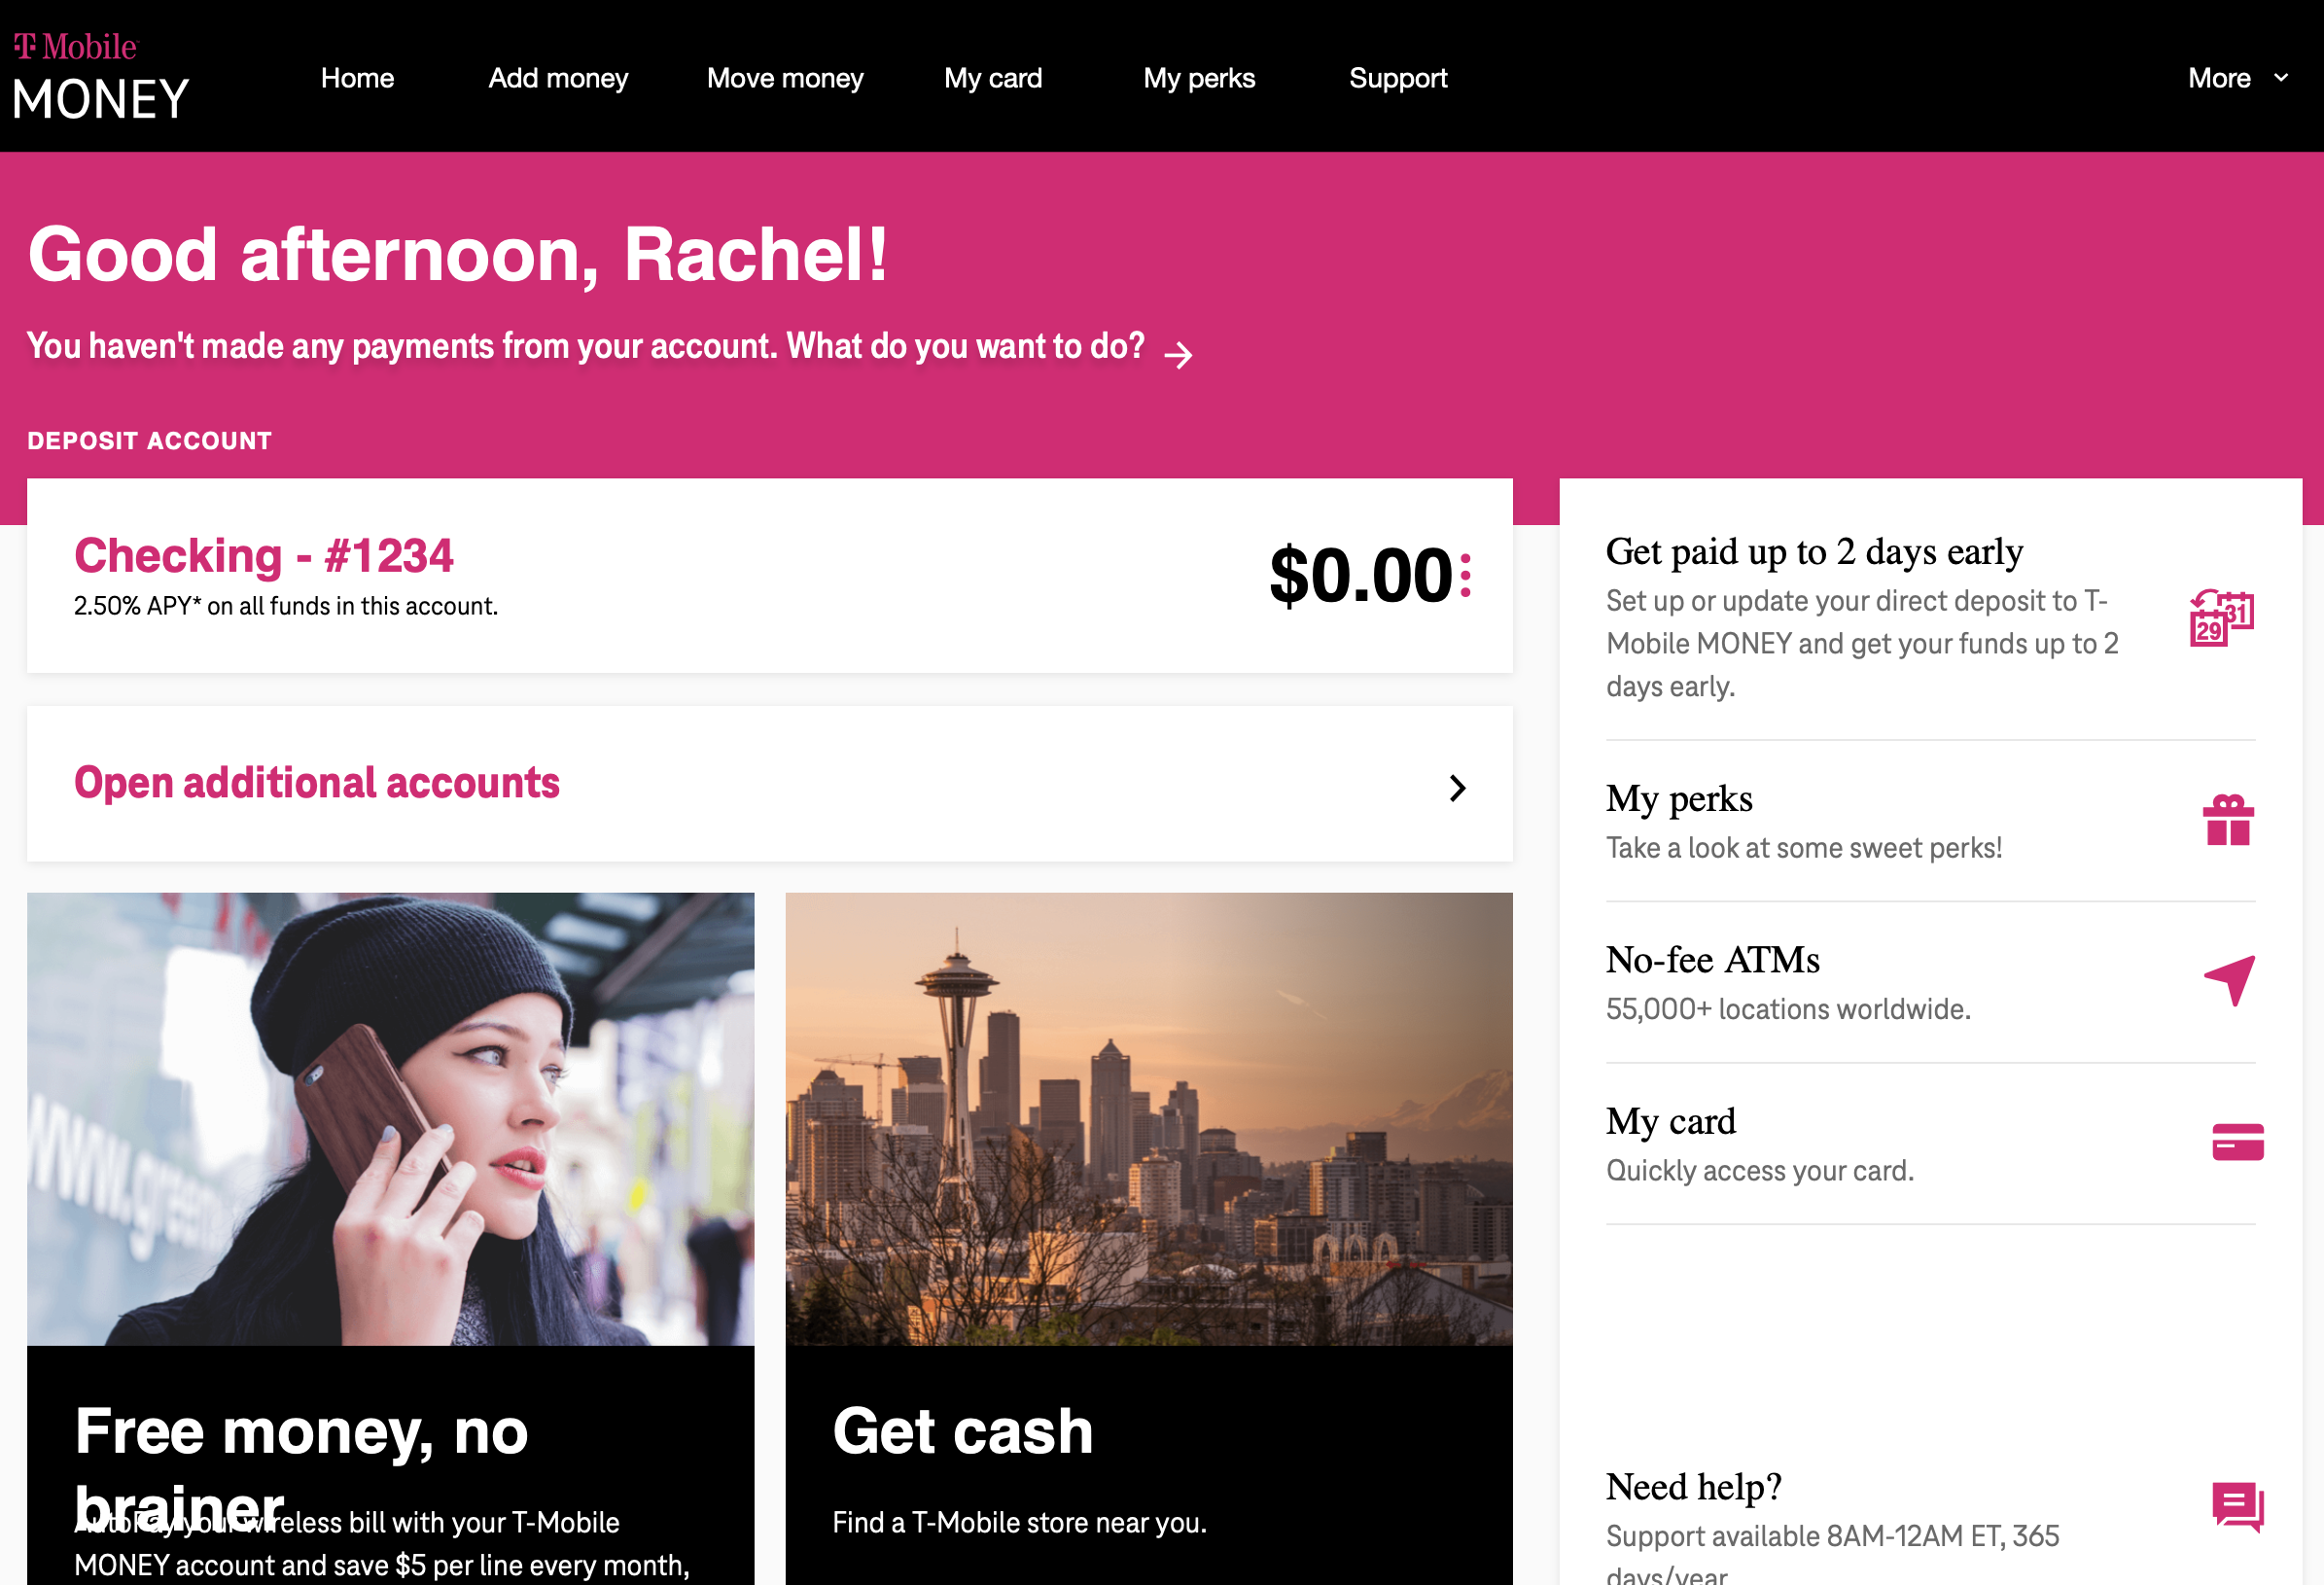The image size is (2324, 1585).
Task: Click the T-Mobile MONEY logo
Action: pos(100,76)
